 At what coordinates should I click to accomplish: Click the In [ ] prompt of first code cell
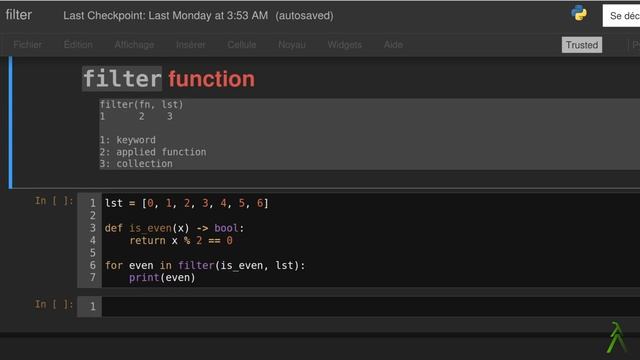tap(54, 201)
